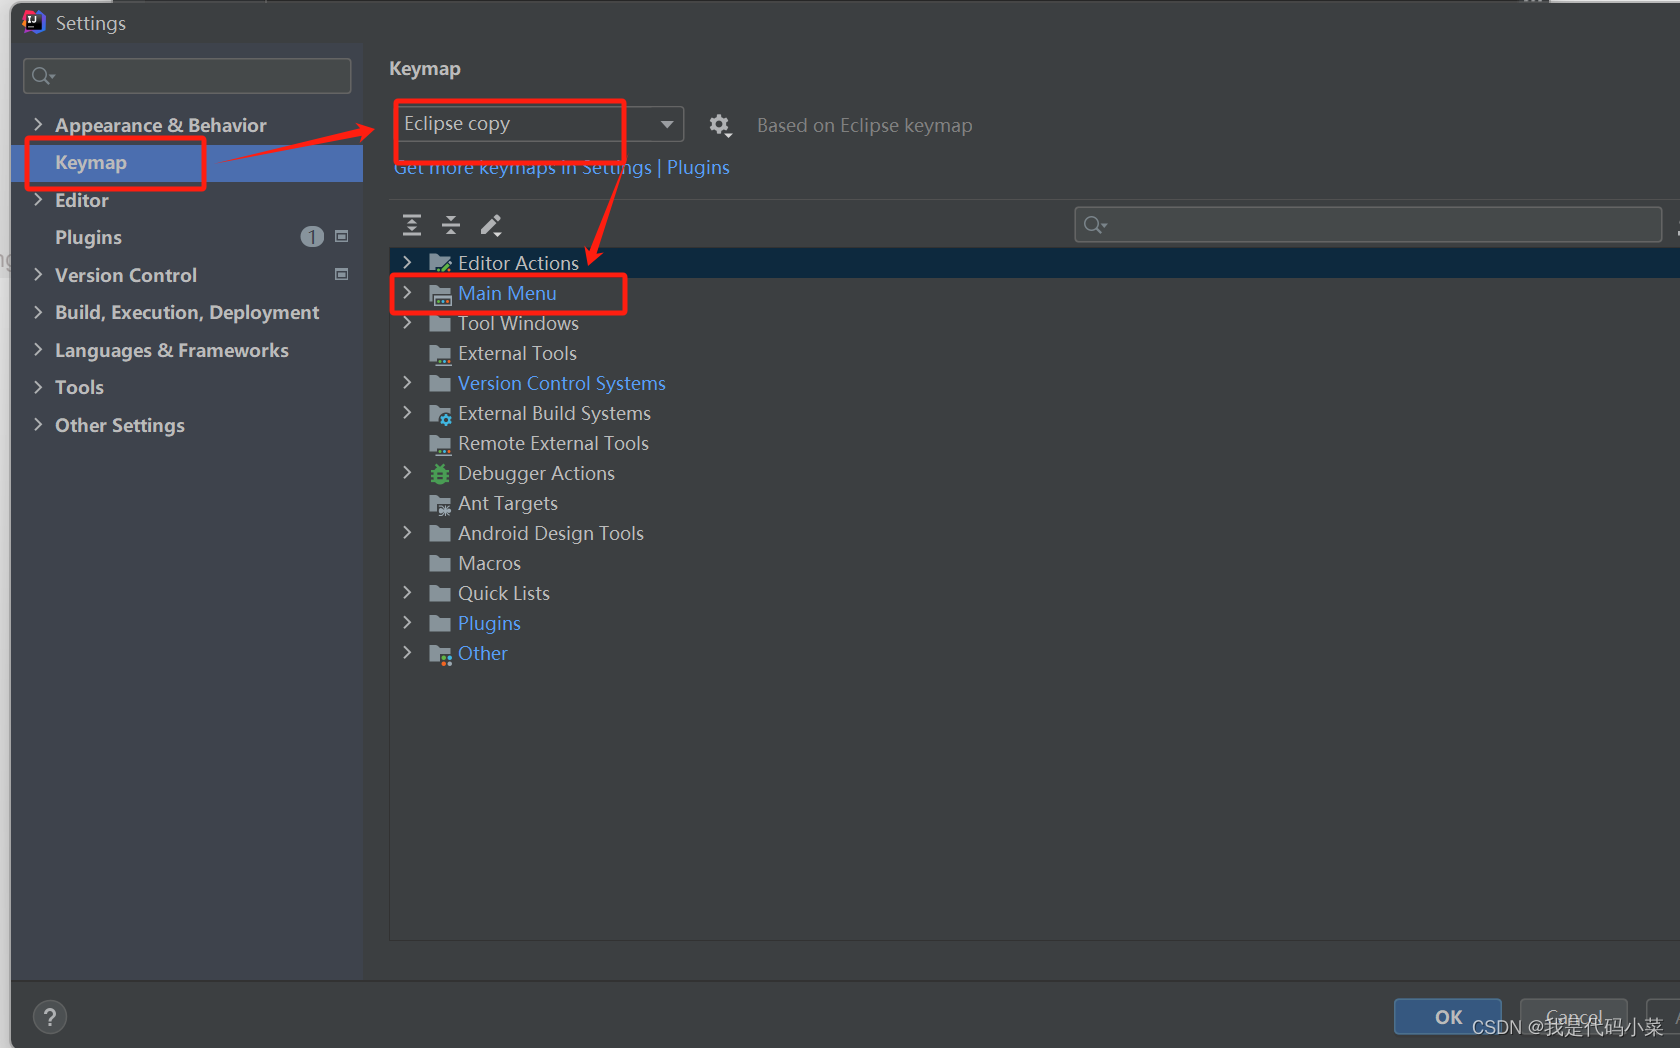Follow the Plugins link under the keymap
Image resolution: width=1680 pixels, height=1048 pixels.
coord(698,168)
